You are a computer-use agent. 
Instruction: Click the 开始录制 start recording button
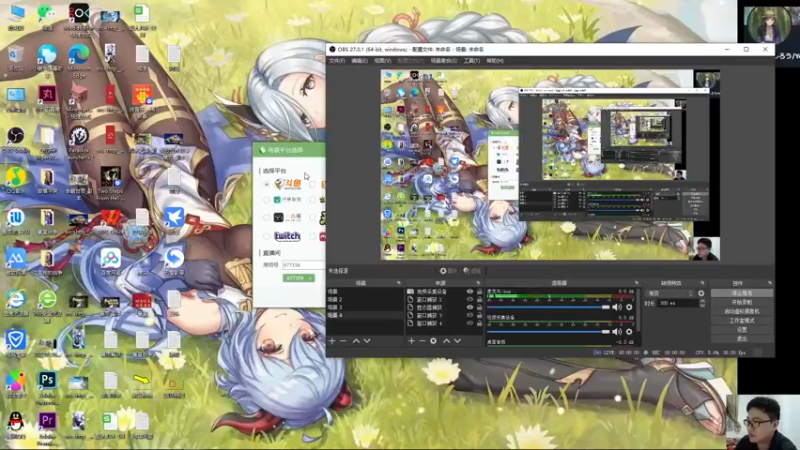tap(741, 302)
